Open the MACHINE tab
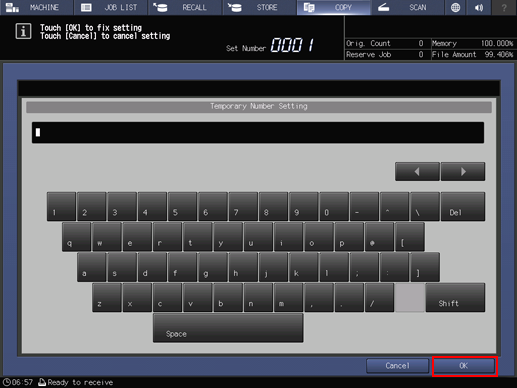Viewport: 517px width, 388px height. pos(36,7)
